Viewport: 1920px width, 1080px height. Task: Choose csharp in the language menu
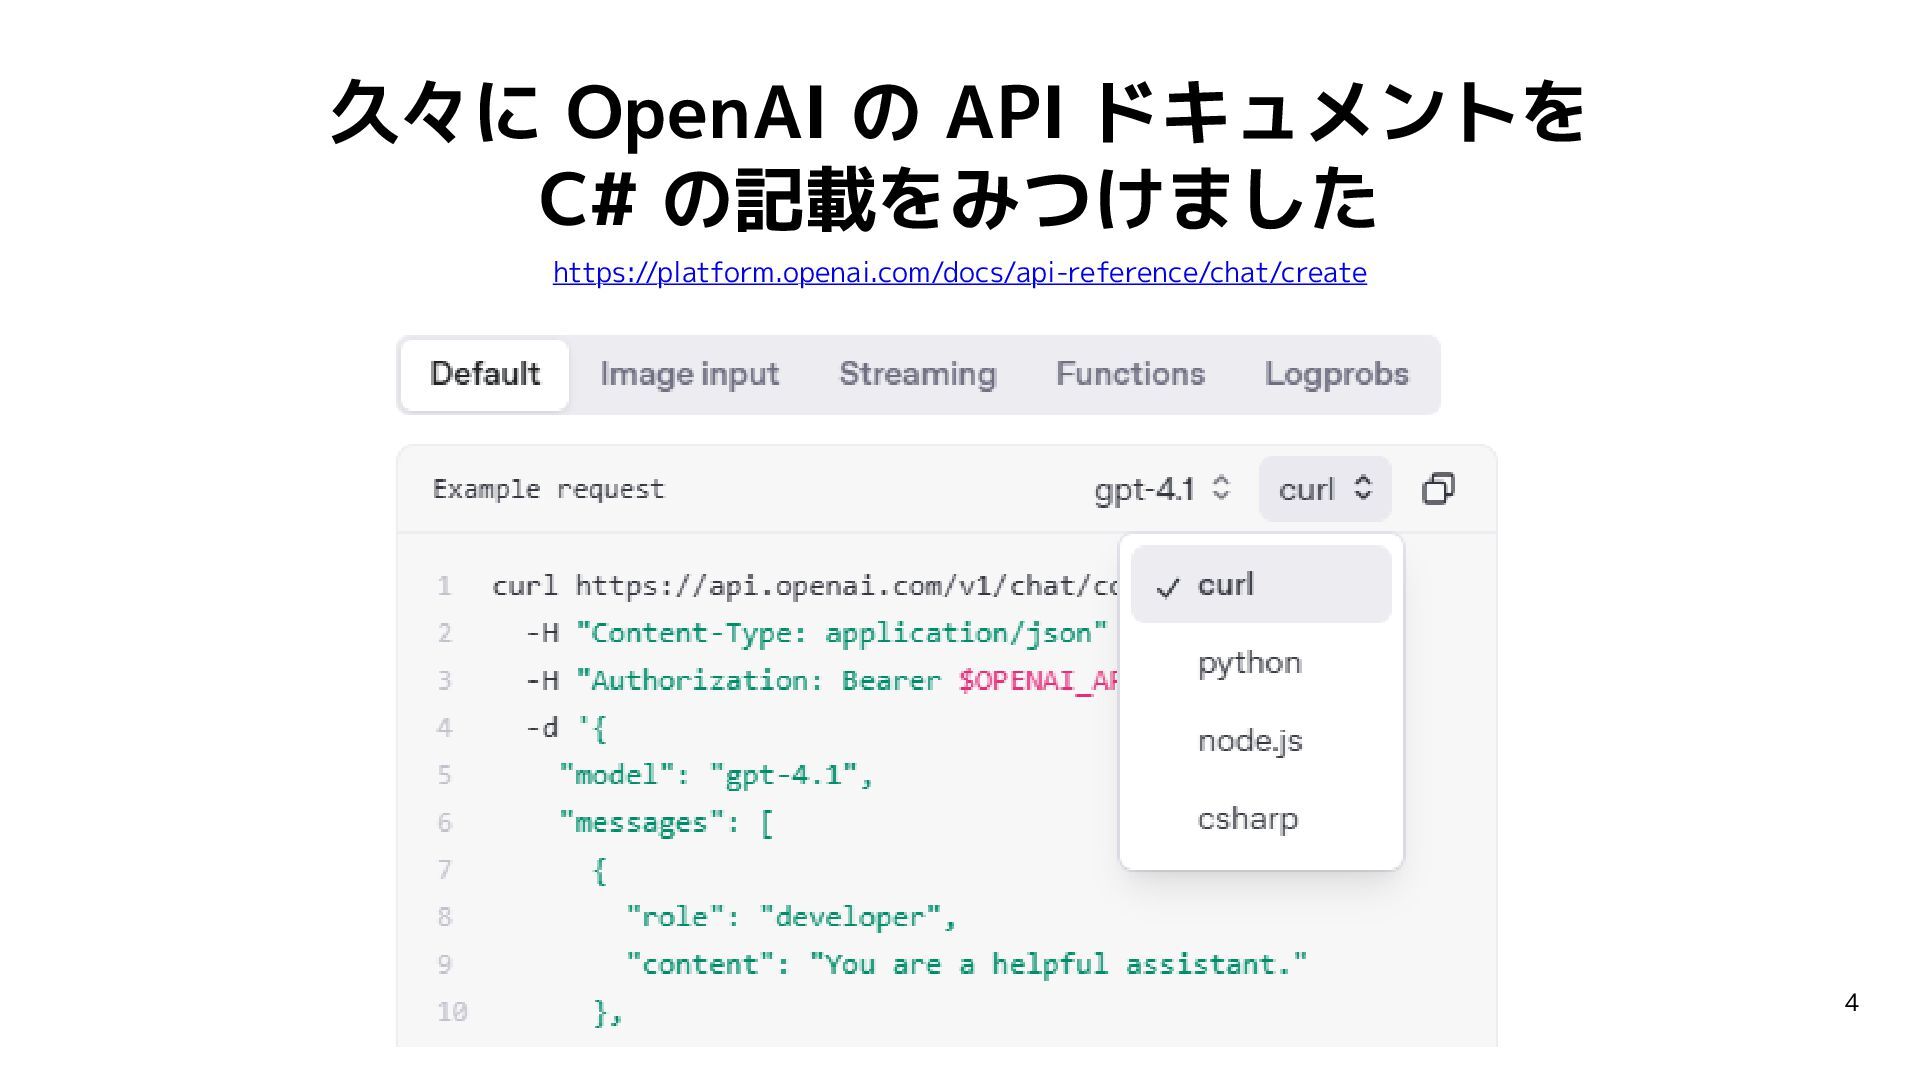click(1261, 818)
